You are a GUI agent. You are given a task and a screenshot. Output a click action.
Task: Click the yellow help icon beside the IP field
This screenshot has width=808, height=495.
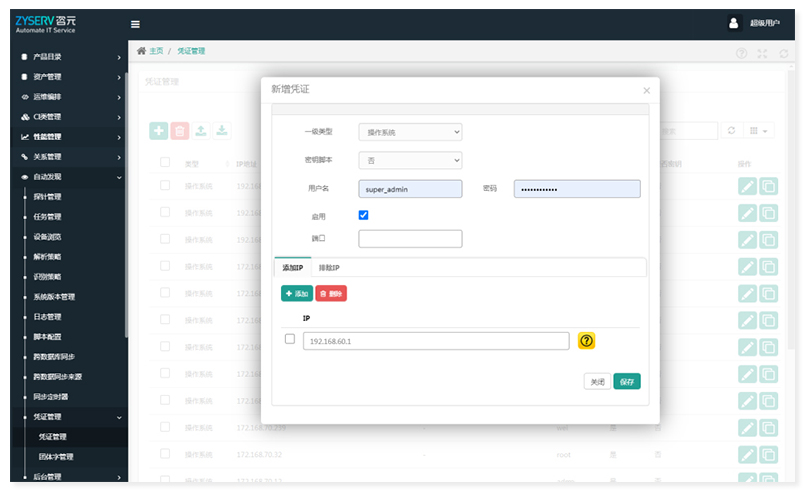coord(587,341)
